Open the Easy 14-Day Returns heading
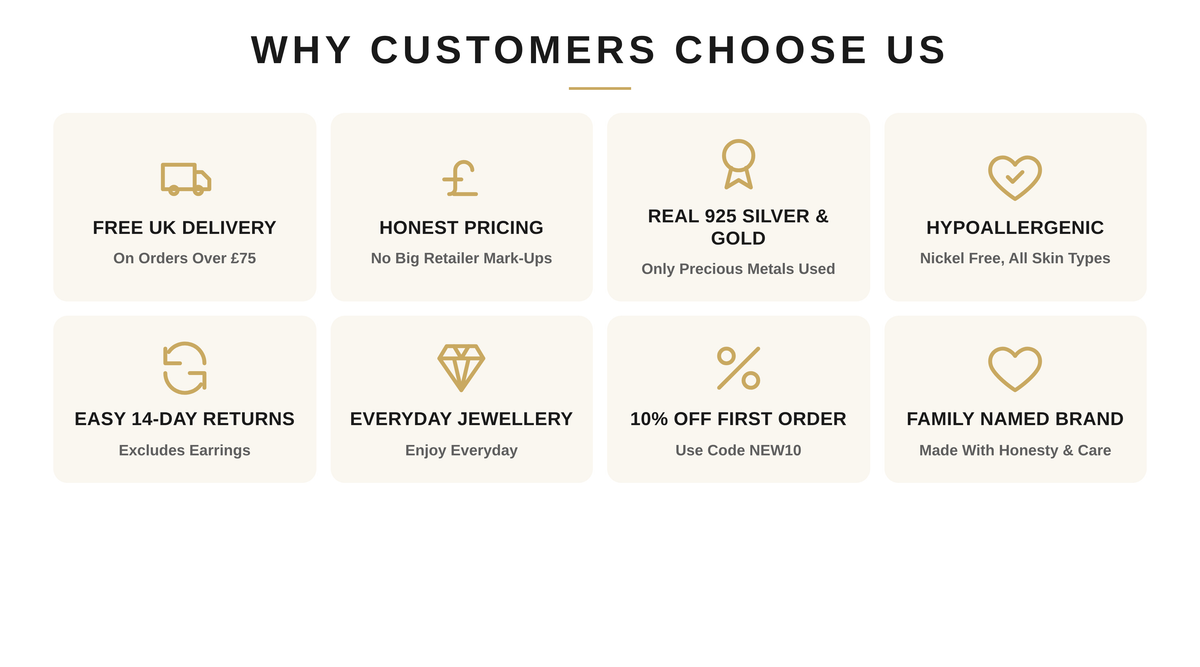Screen dimensions: 1200x667 pos(185,419)
